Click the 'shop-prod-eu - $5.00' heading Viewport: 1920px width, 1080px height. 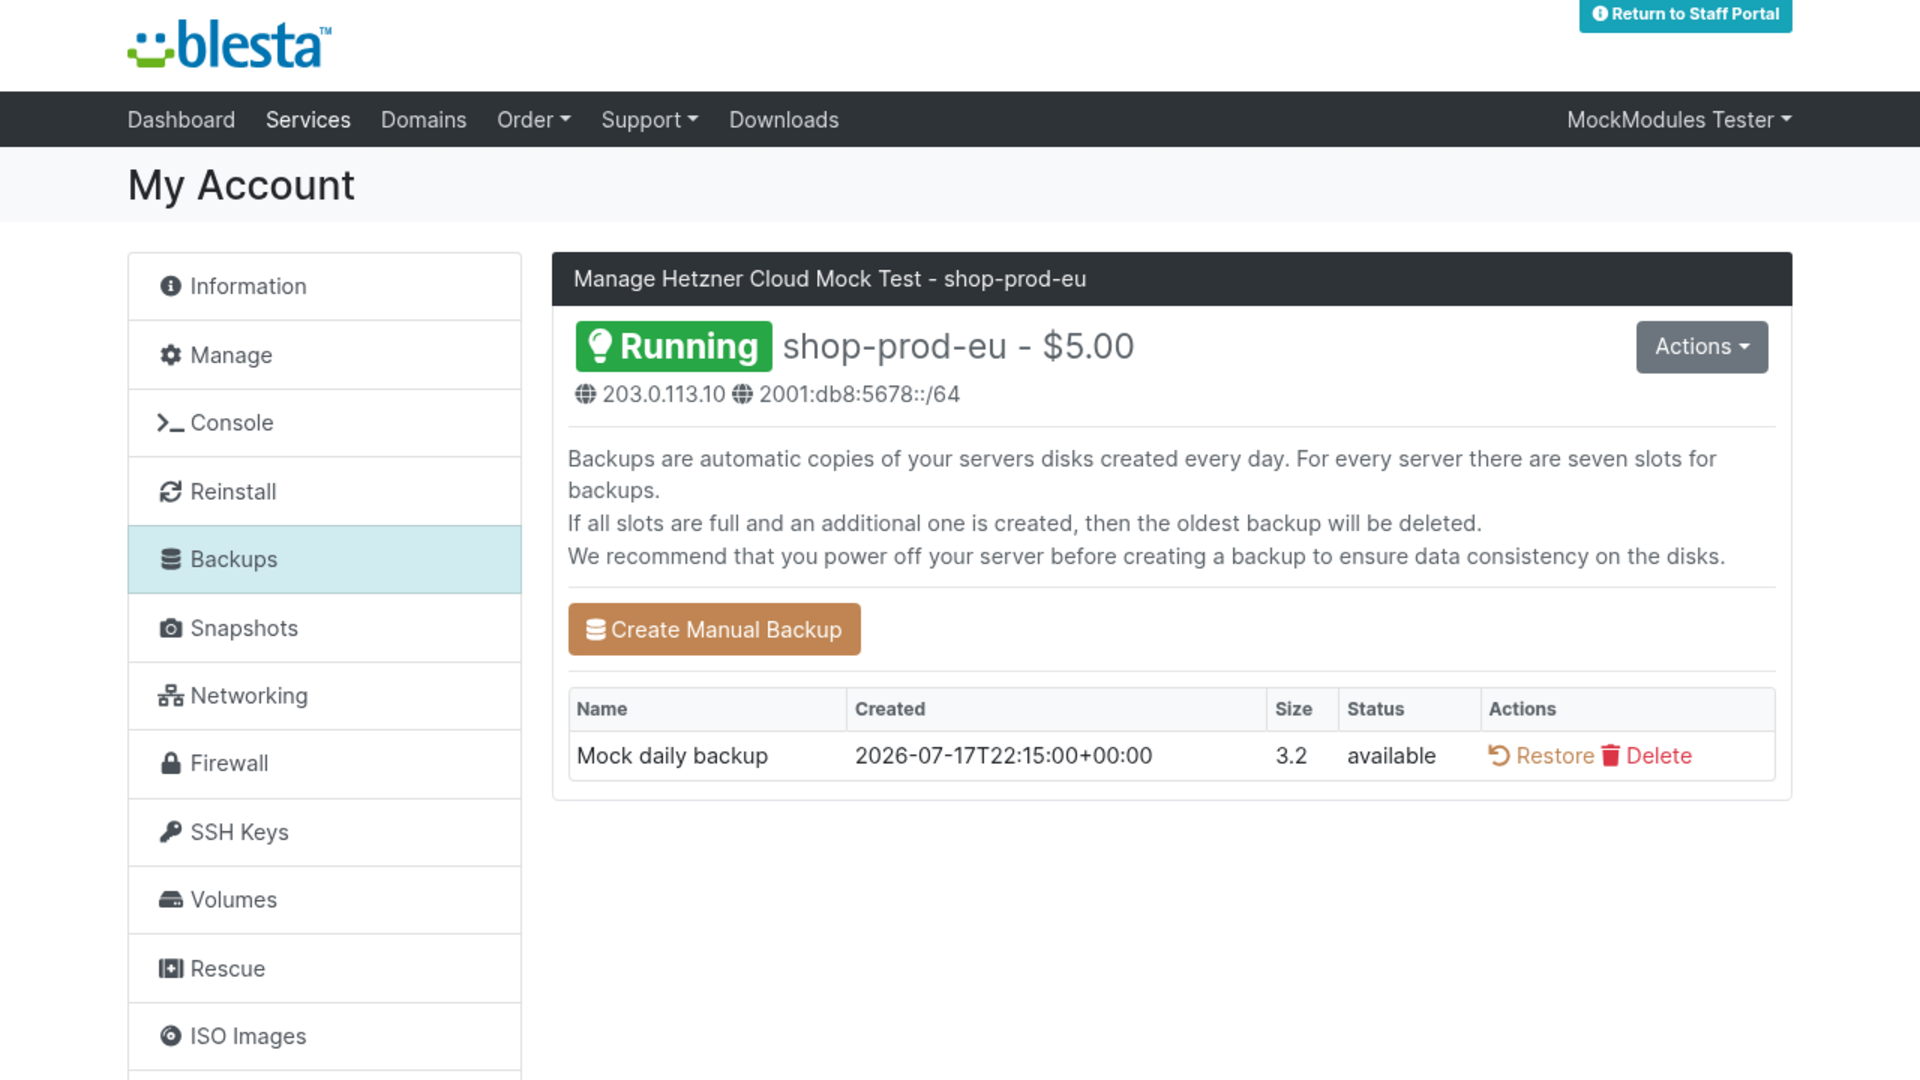click(958, 347)
